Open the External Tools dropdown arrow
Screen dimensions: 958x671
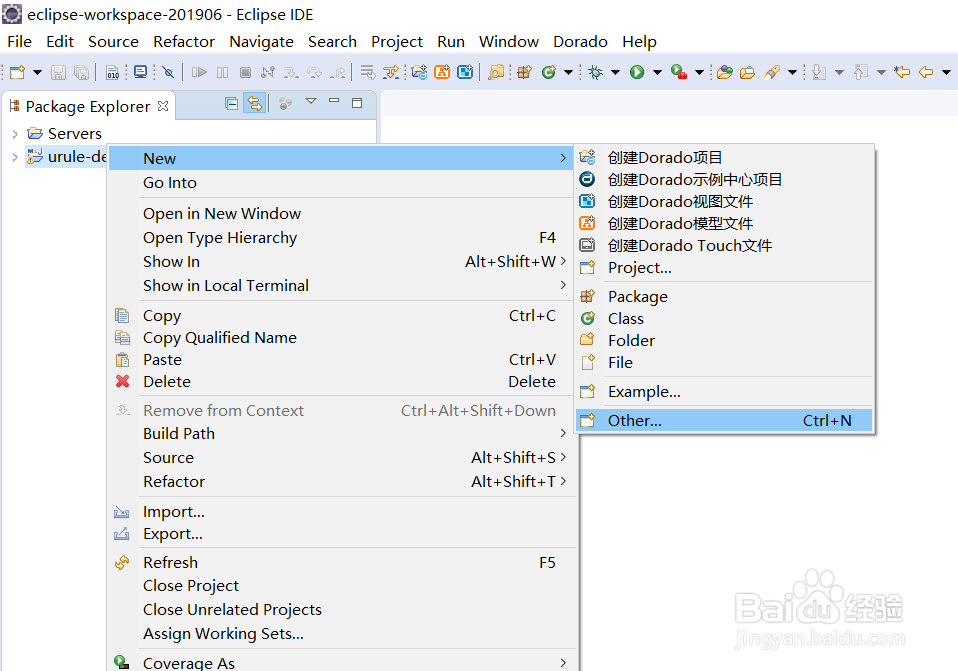[700, 72]
